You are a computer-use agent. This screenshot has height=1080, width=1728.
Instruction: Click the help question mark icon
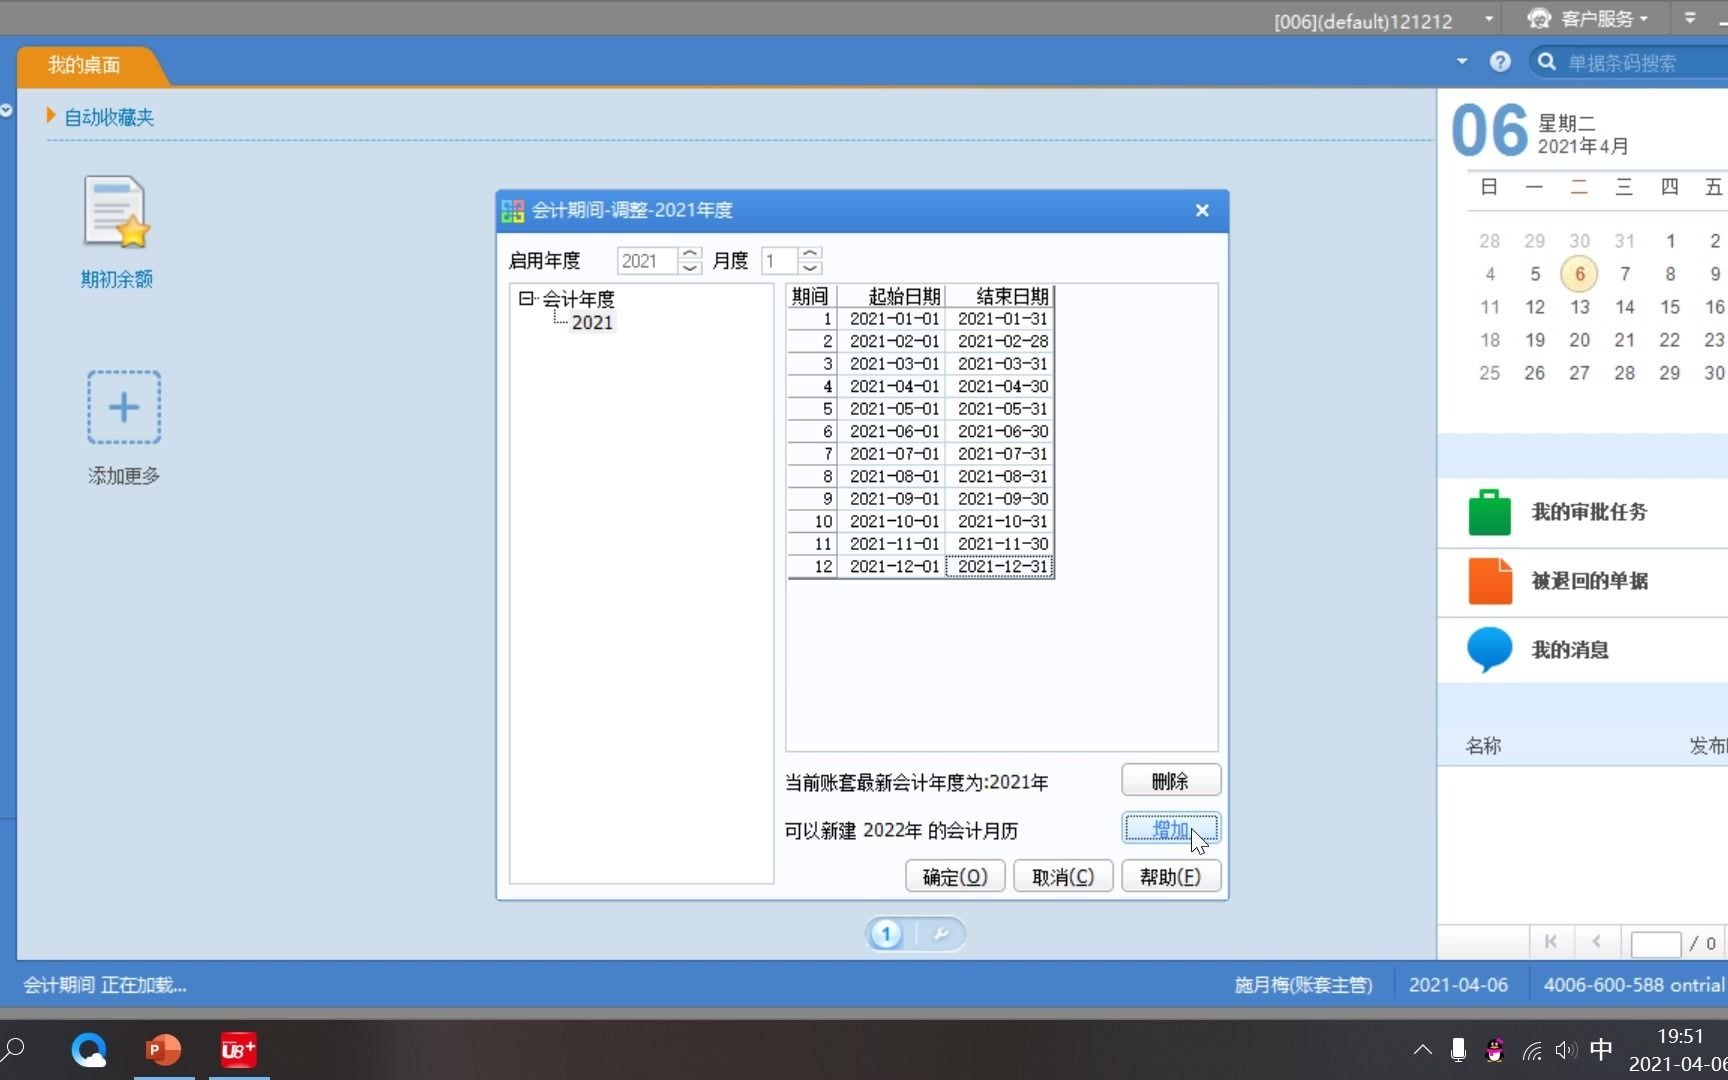pyautogui.click(x=1500, y=62)
